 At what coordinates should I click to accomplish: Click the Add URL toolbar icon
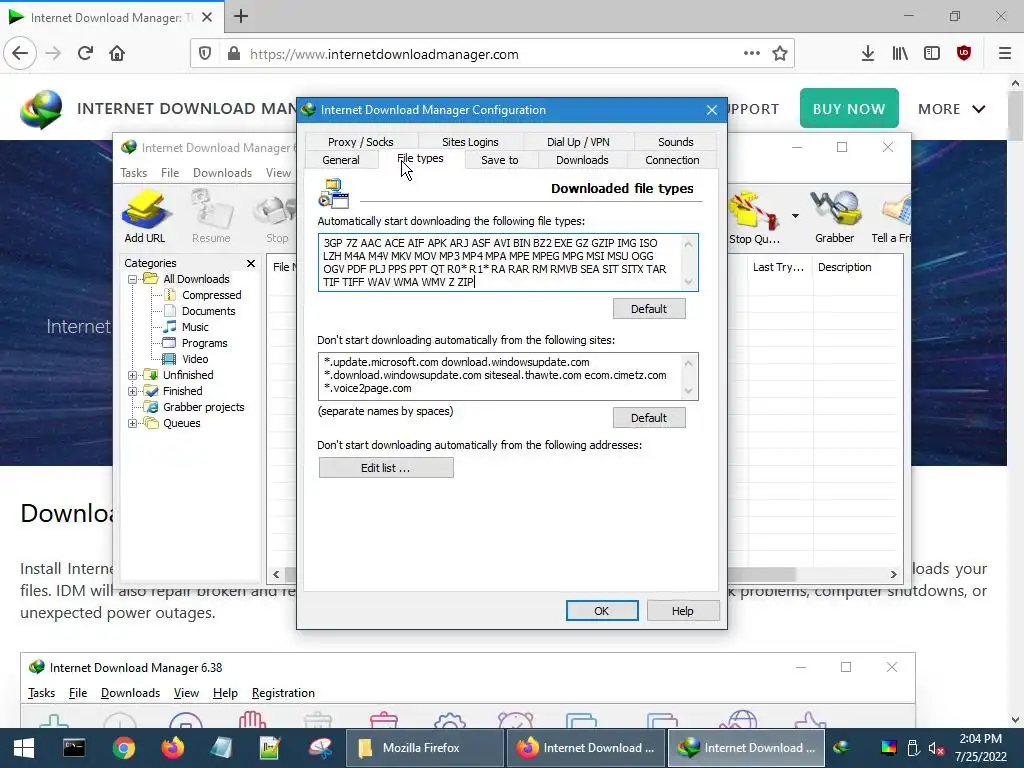[145, 217]
